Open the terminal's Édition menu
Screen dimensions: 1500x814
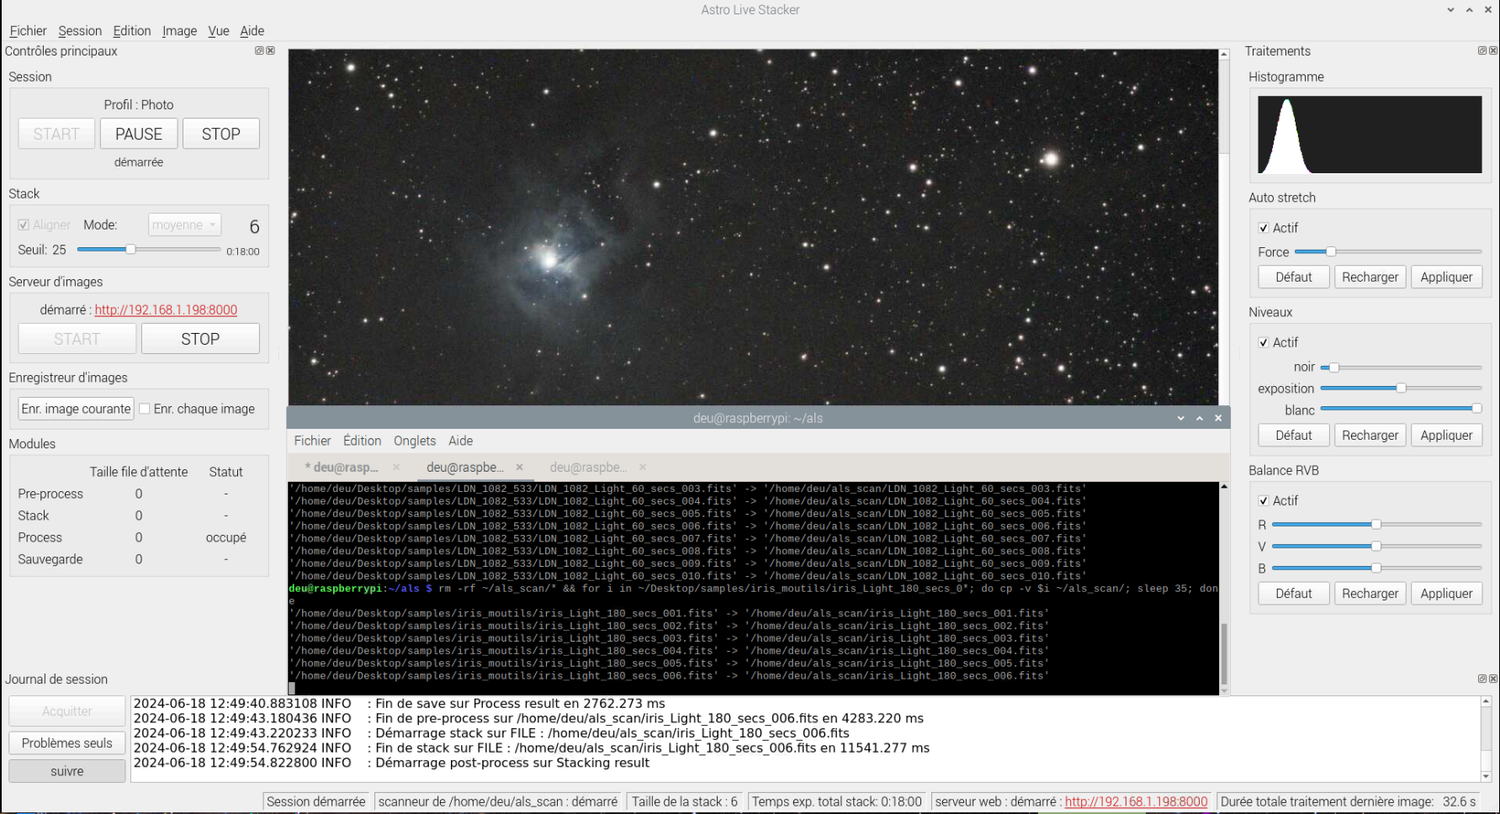point(362,441)
